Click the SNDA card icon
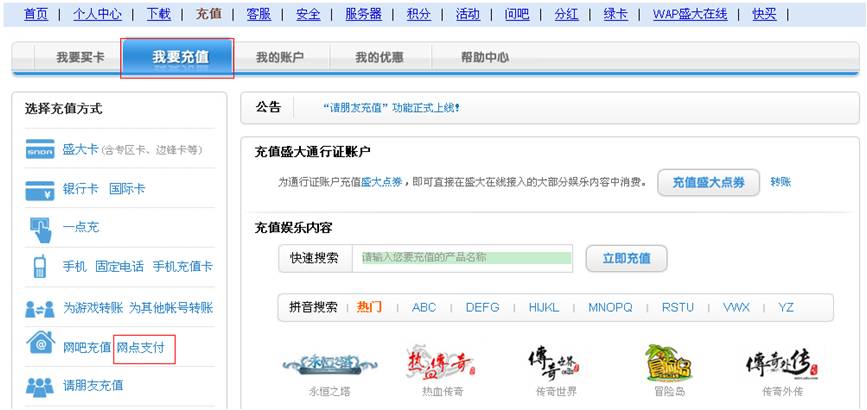867x410 pixels. [40, 149]
